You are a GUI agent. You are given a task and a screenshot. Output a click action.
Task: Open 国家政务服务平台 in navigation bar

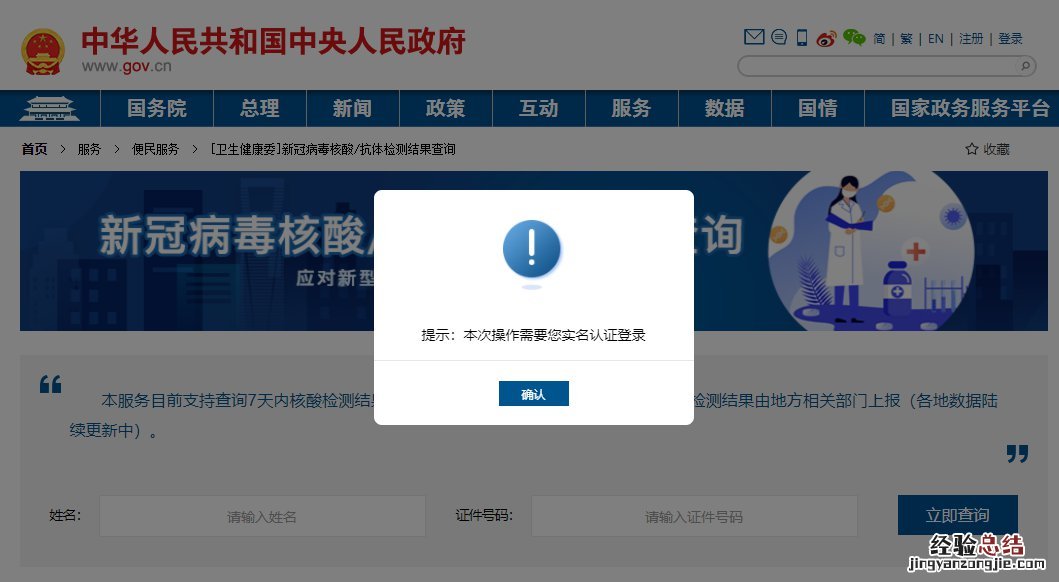970,109
